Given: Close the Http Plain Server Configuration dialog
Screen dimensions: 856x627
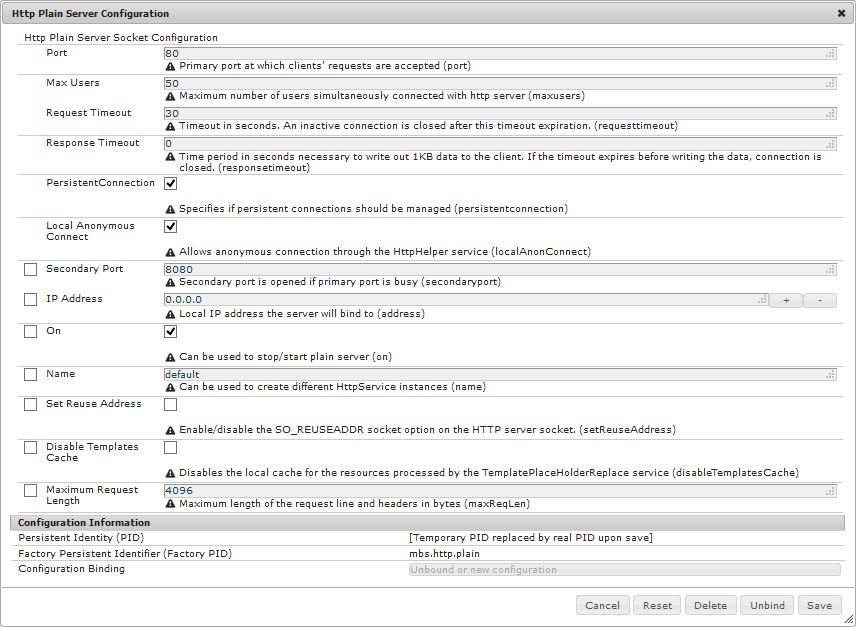Looking at the screenshot, I should 841,14.
